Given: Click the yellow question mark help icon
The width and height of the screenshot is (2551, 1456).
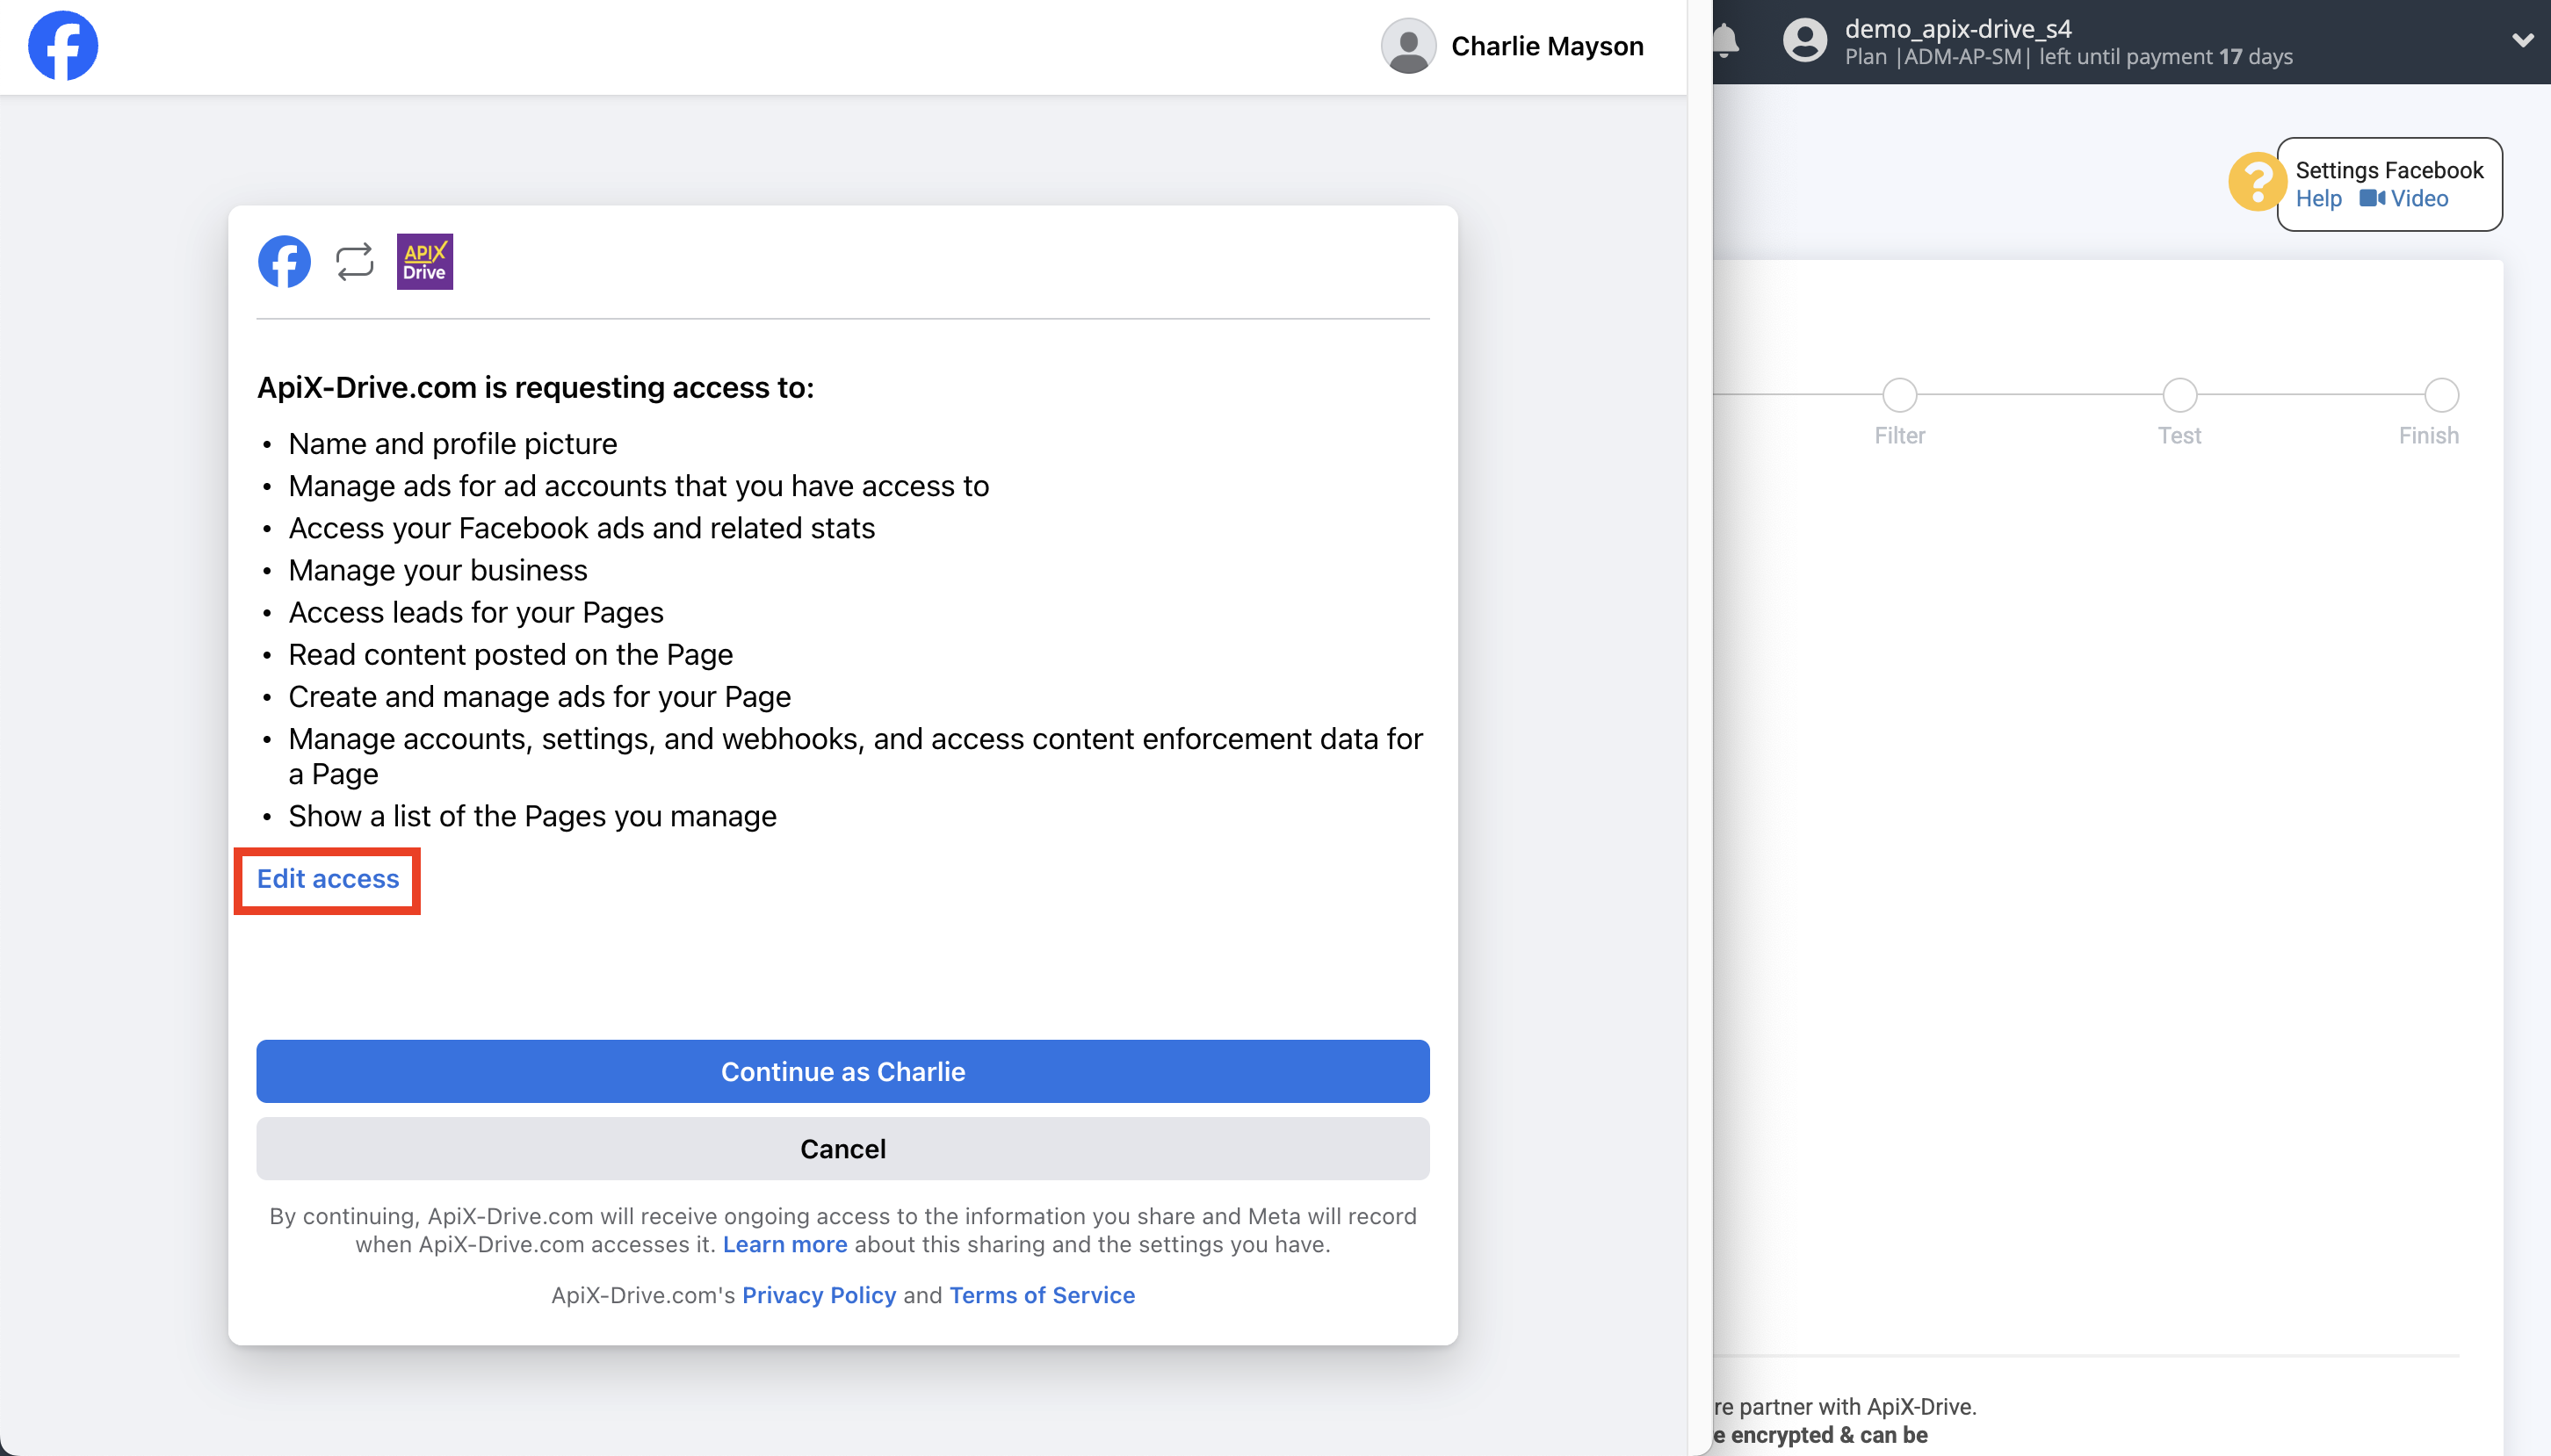Looking at the screenshot, I should click(2257, 183).
